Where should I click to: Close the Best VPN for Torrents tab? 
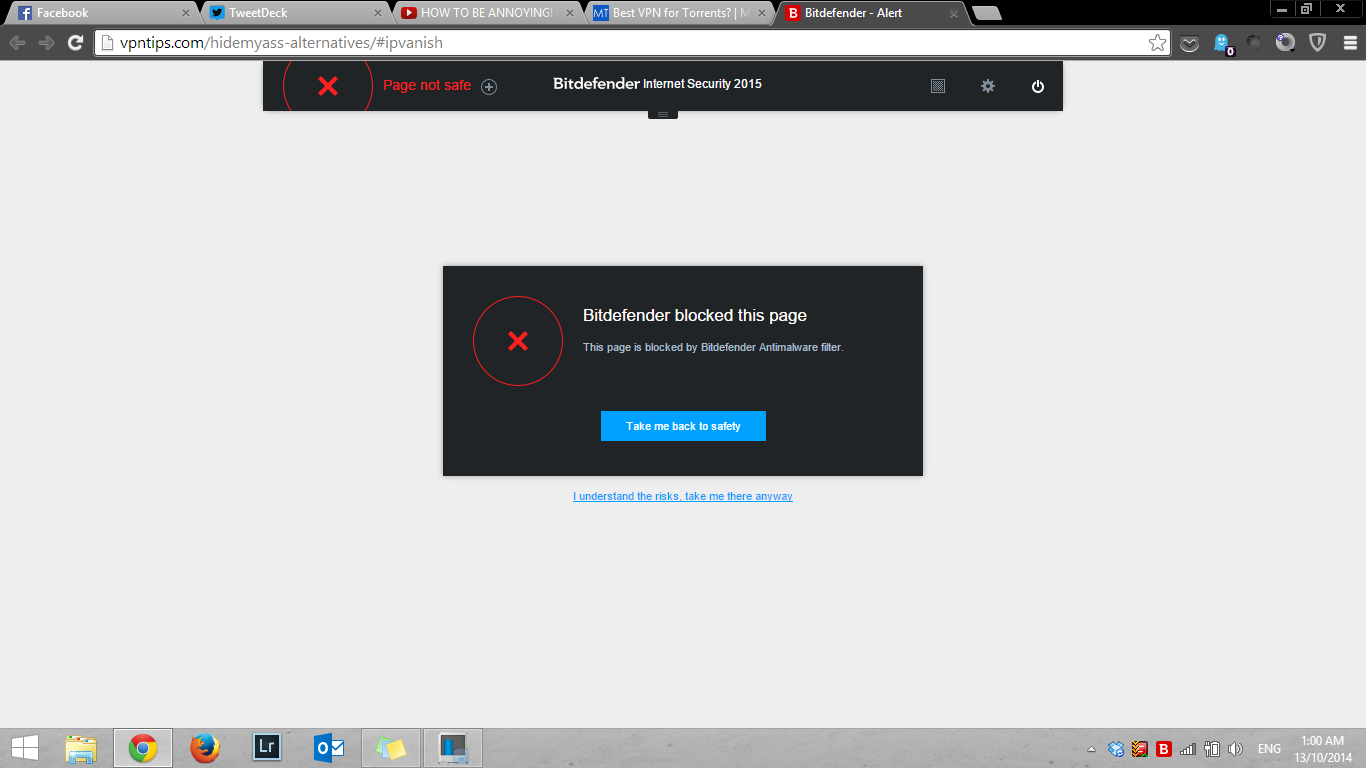click(x=762, y=13)
